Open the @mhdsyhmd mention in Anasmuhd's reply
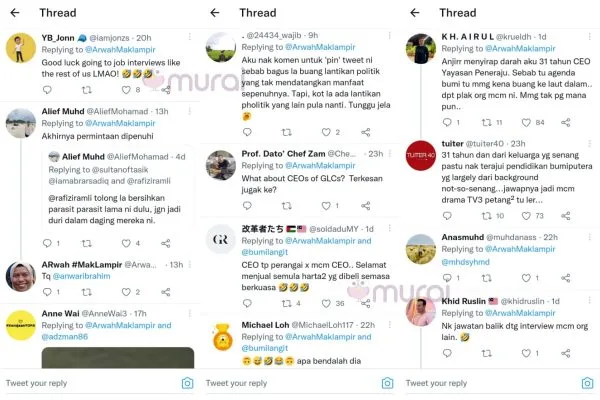 pyautogui.click(x=465, y=262)
